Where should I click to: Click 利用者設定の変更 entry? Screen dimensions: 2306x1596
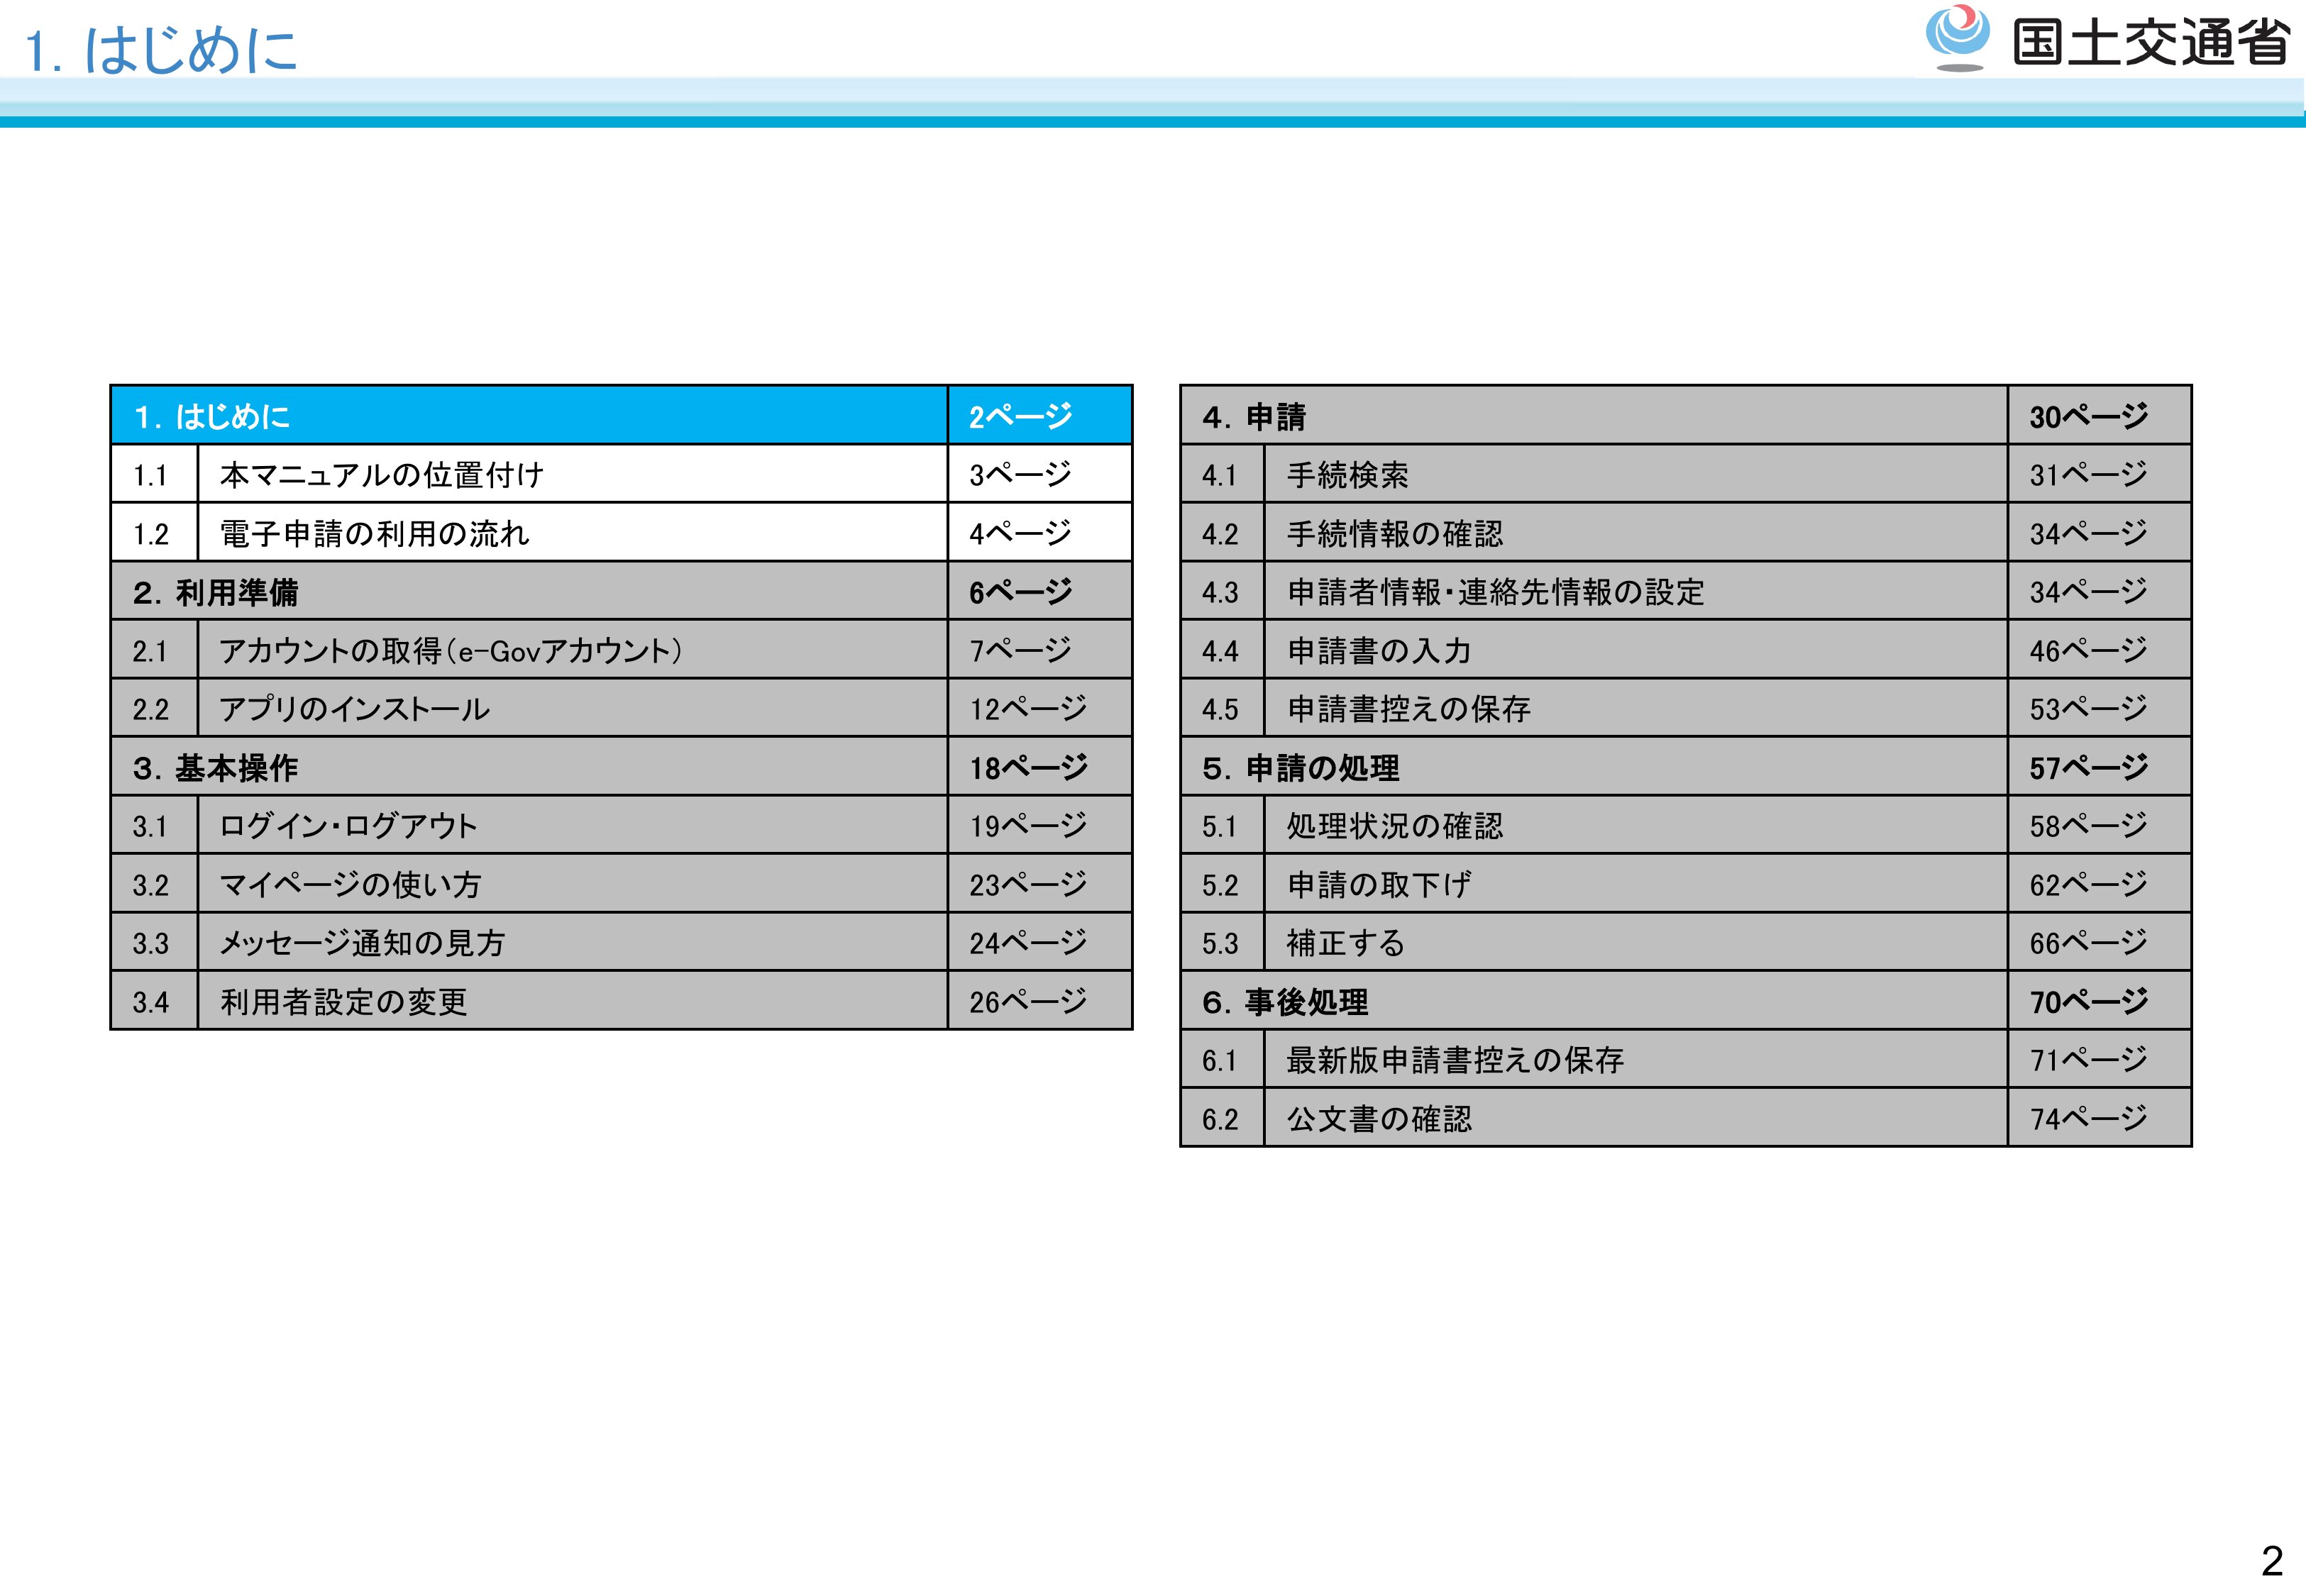click(x=343, y=1001)
